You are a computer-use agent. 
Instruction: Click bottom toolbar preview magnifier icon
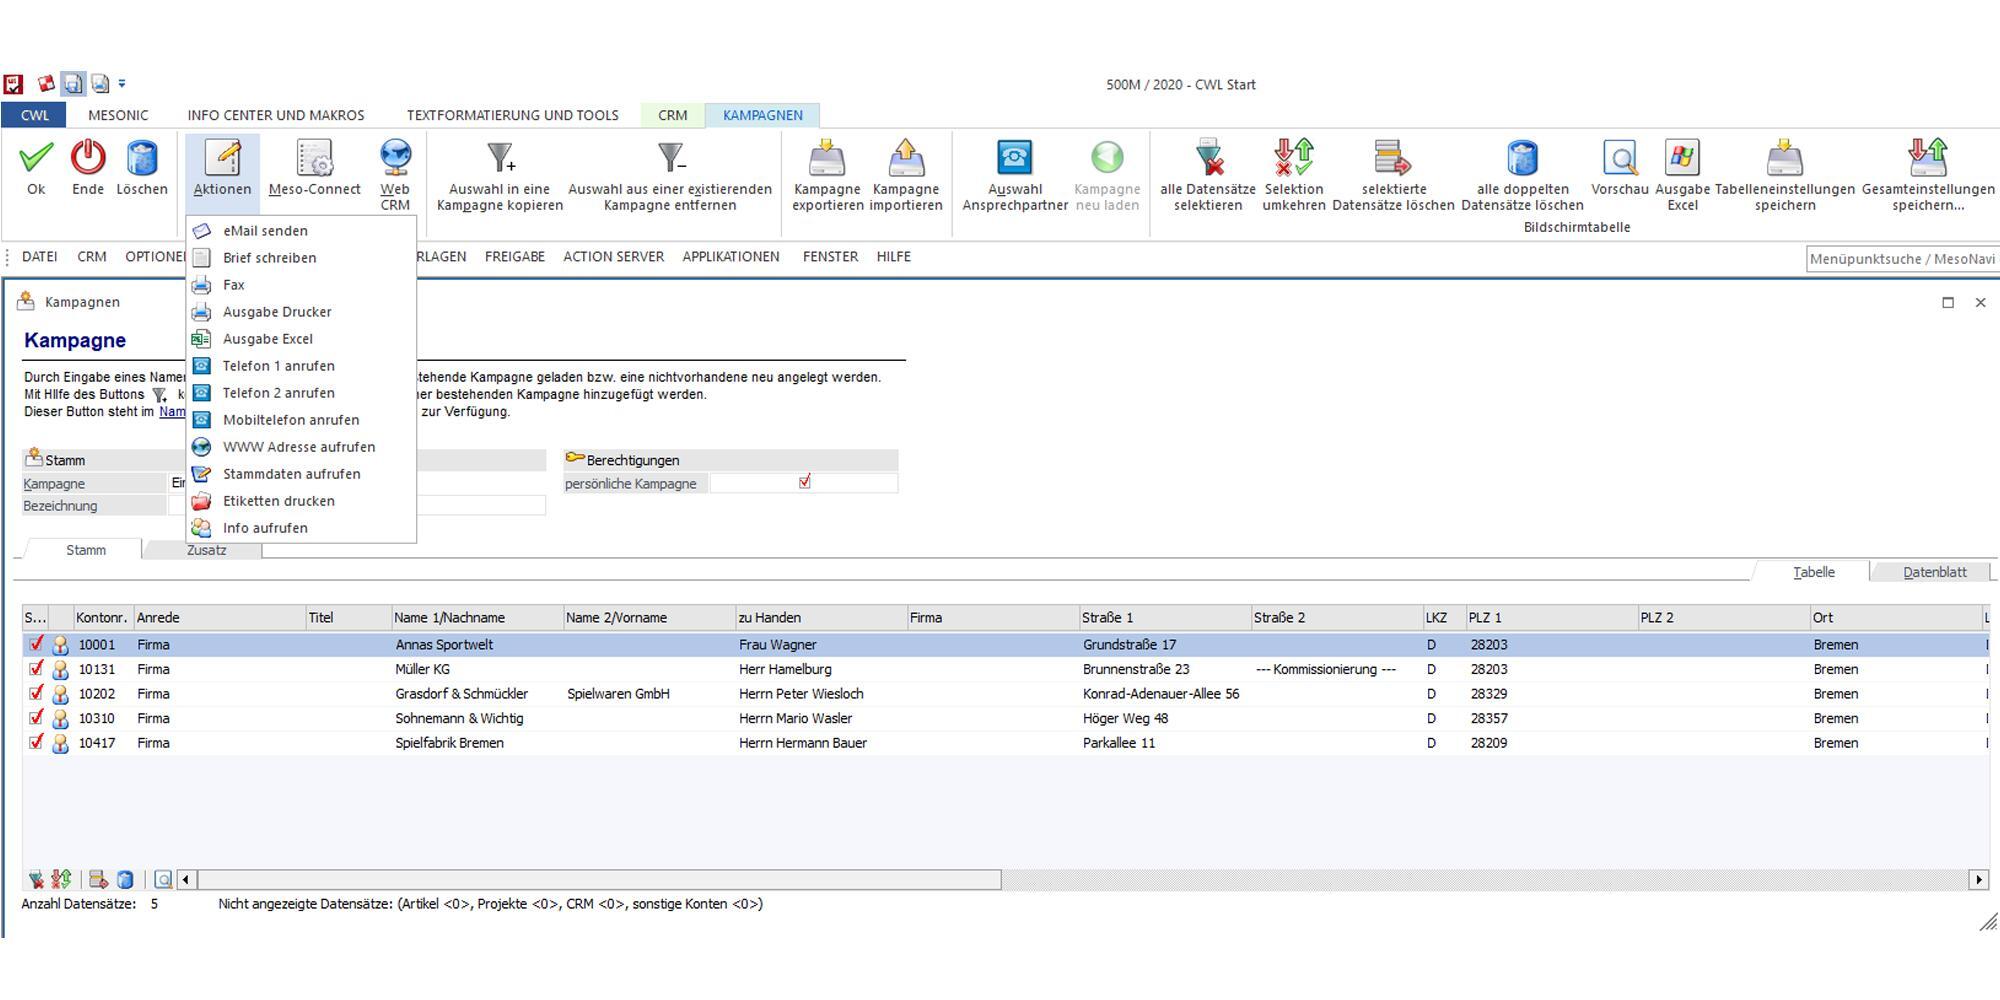(x=162, y=880)
